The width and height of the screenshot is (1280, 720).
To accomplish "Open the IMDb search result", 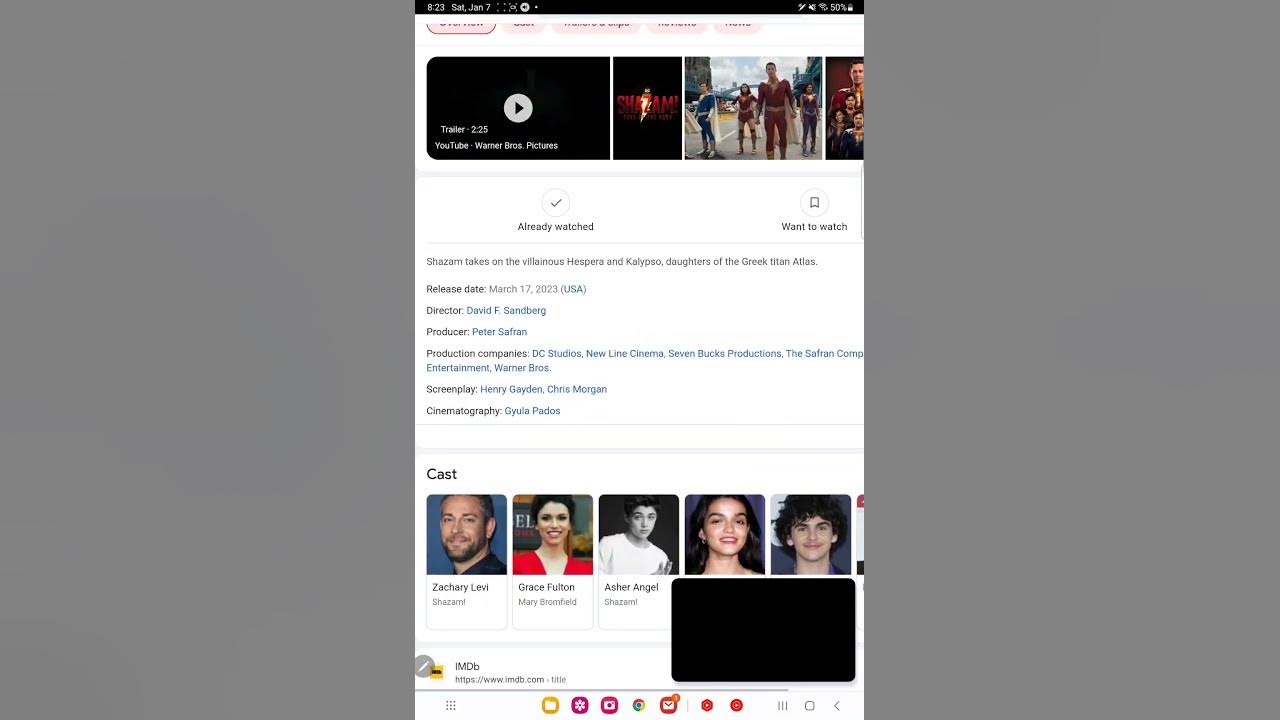I will pos(467,667).
